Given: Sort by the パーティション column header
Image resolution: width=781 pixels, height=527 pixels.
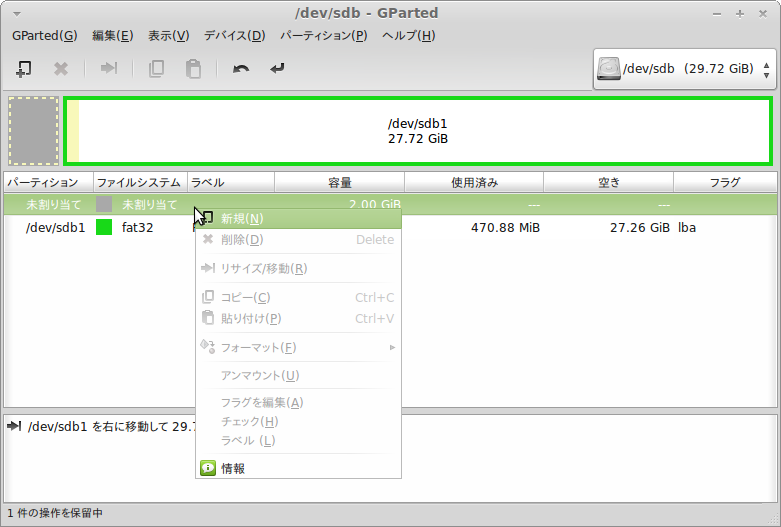Looking at the screenshot, I should 48,183.
